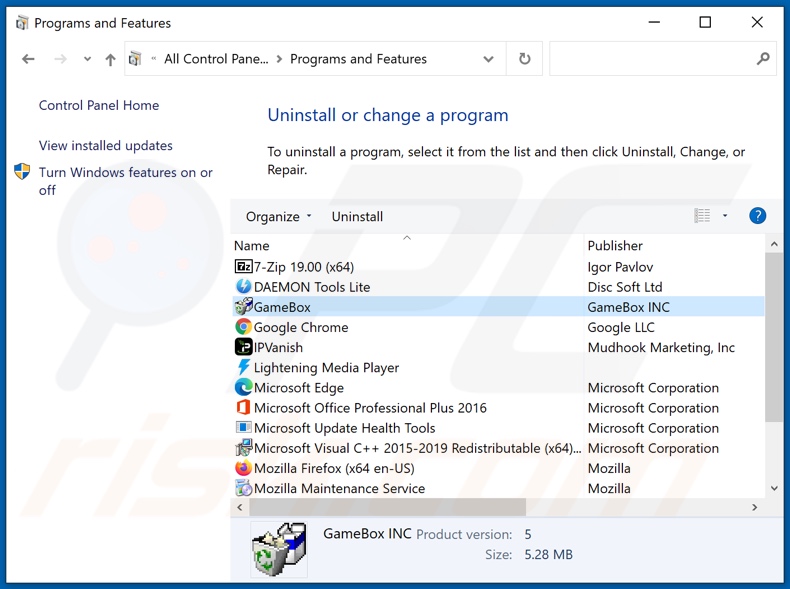Click the horizontal scrollbar thumb
The height and width of the screenshot is (589, 790).
[x=387, y=507]
